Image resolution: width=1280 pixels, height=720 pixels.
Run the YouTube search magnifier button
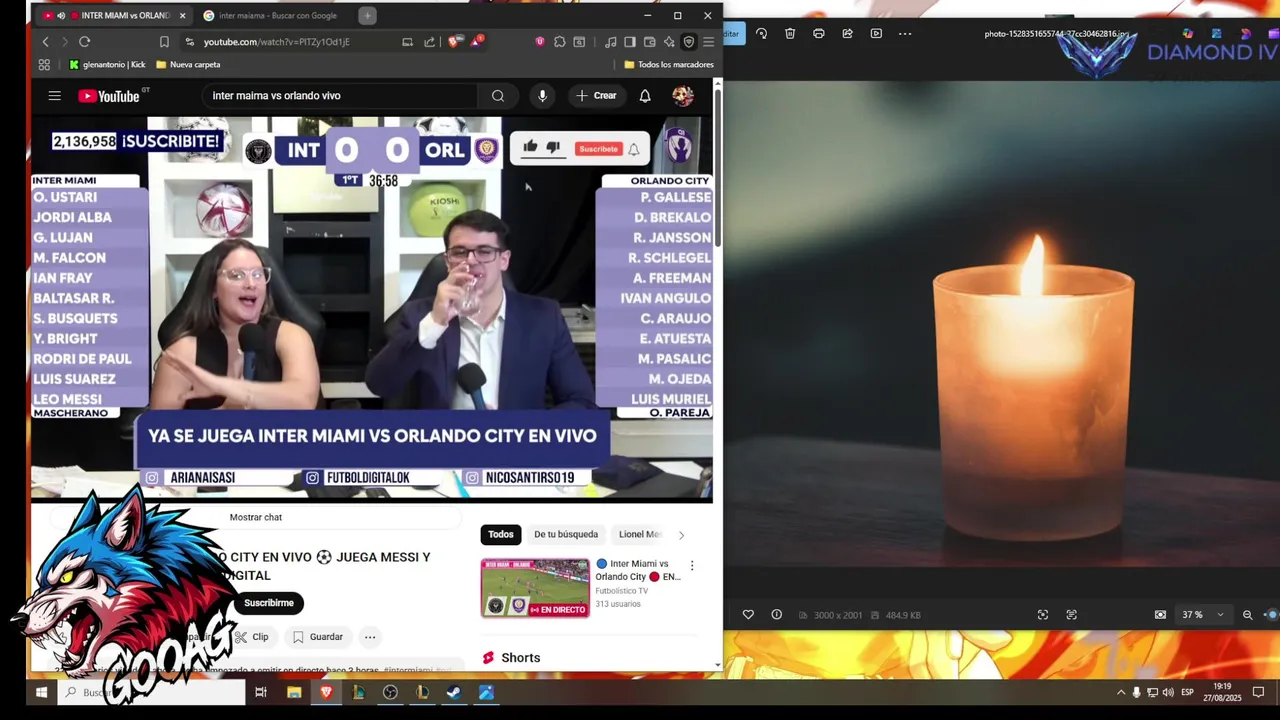(498, 96)
